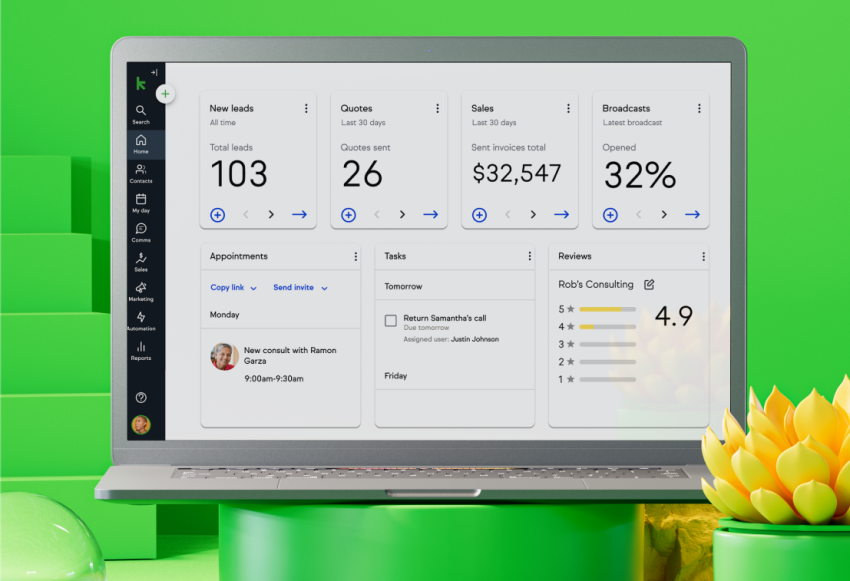Open Marketing in the sidebar

click(x=141, y=292)
